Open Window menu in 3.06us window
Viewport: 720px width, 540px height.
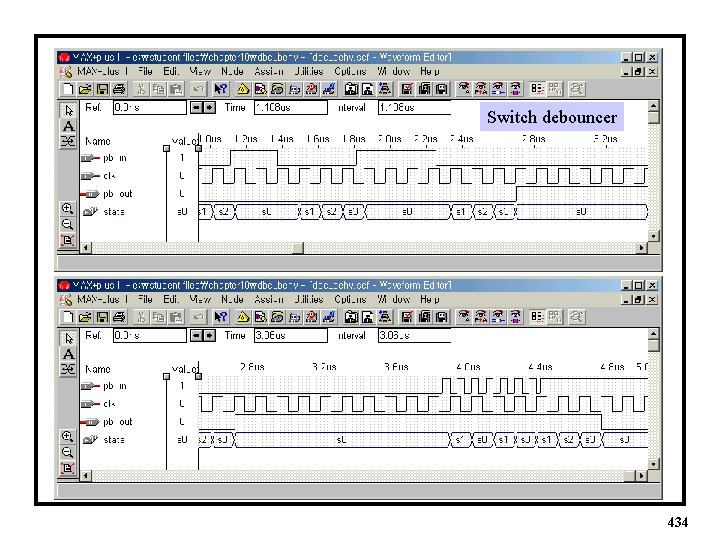click(x=394, y=299)
